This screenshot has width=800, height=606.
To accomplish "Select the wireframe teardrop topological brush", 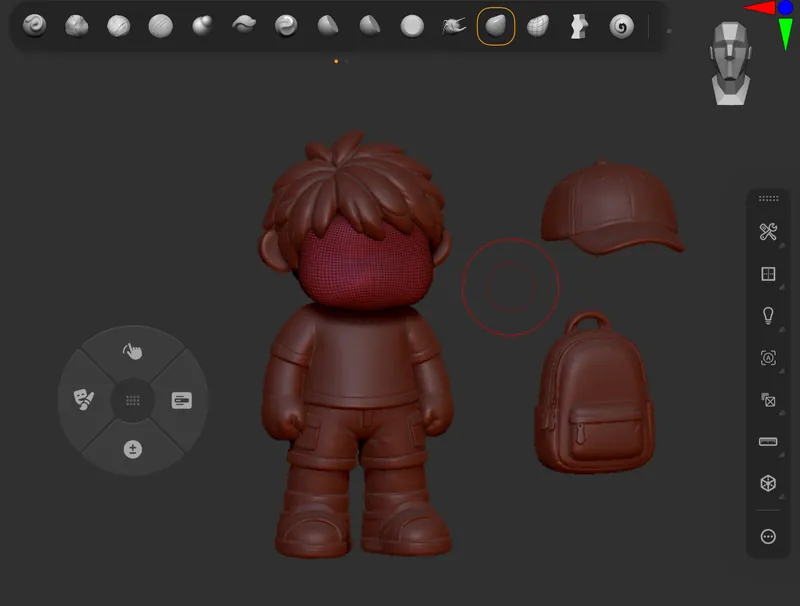I will [x=538, y=26].
